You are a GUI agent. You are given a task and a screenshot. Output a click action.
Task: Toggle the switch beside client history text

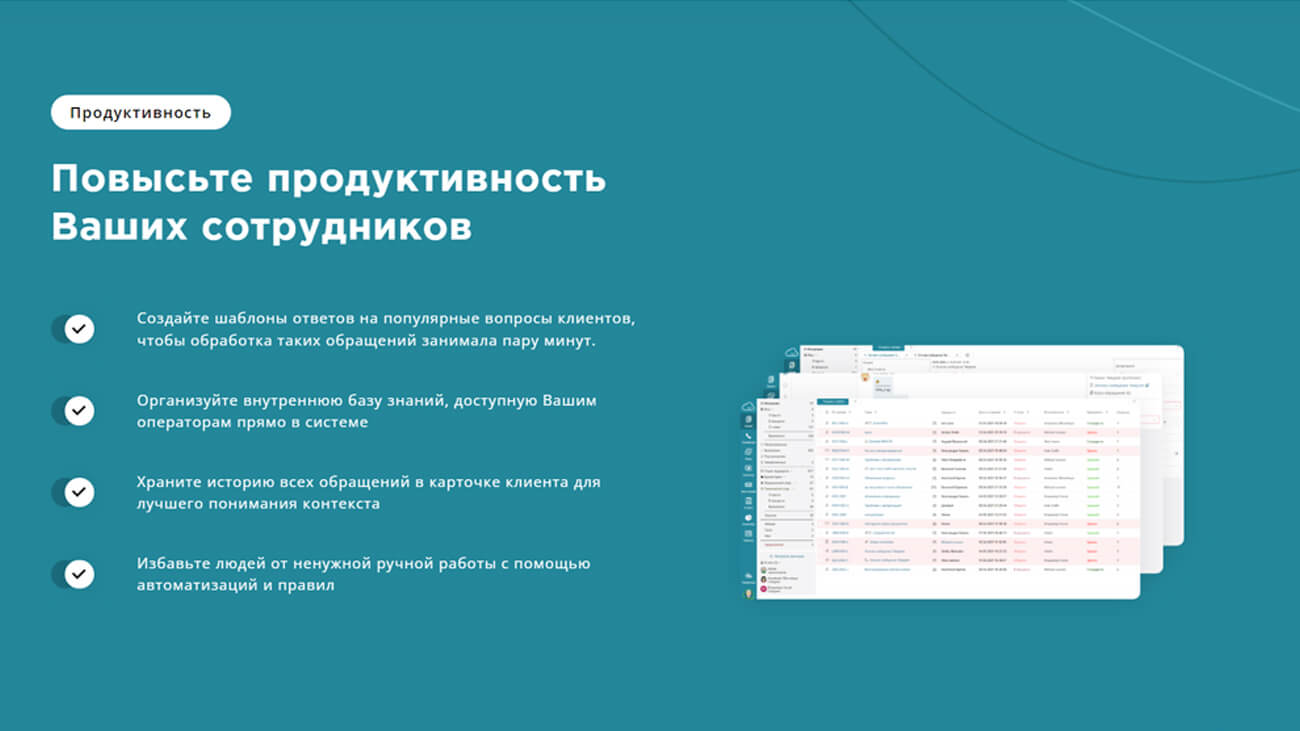[73, 492]
